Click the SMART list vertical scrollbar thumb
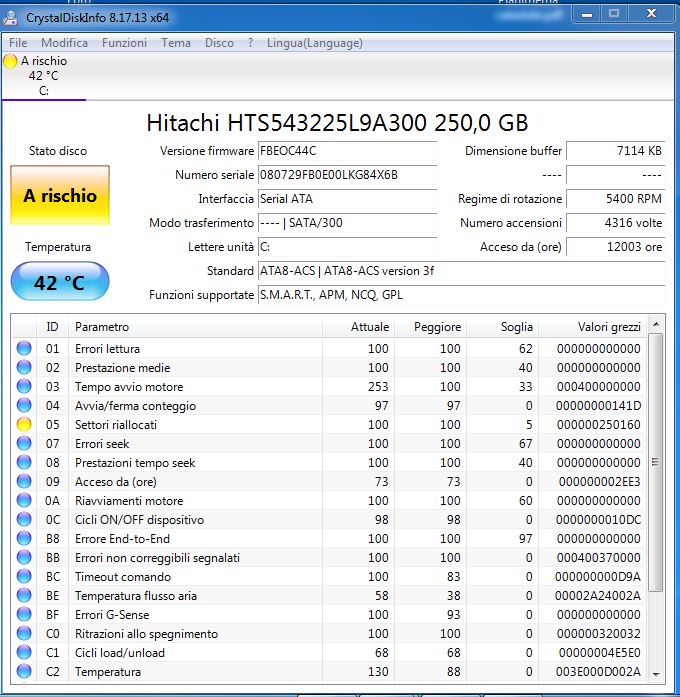The image size is (680, 697). click(655, 462)
